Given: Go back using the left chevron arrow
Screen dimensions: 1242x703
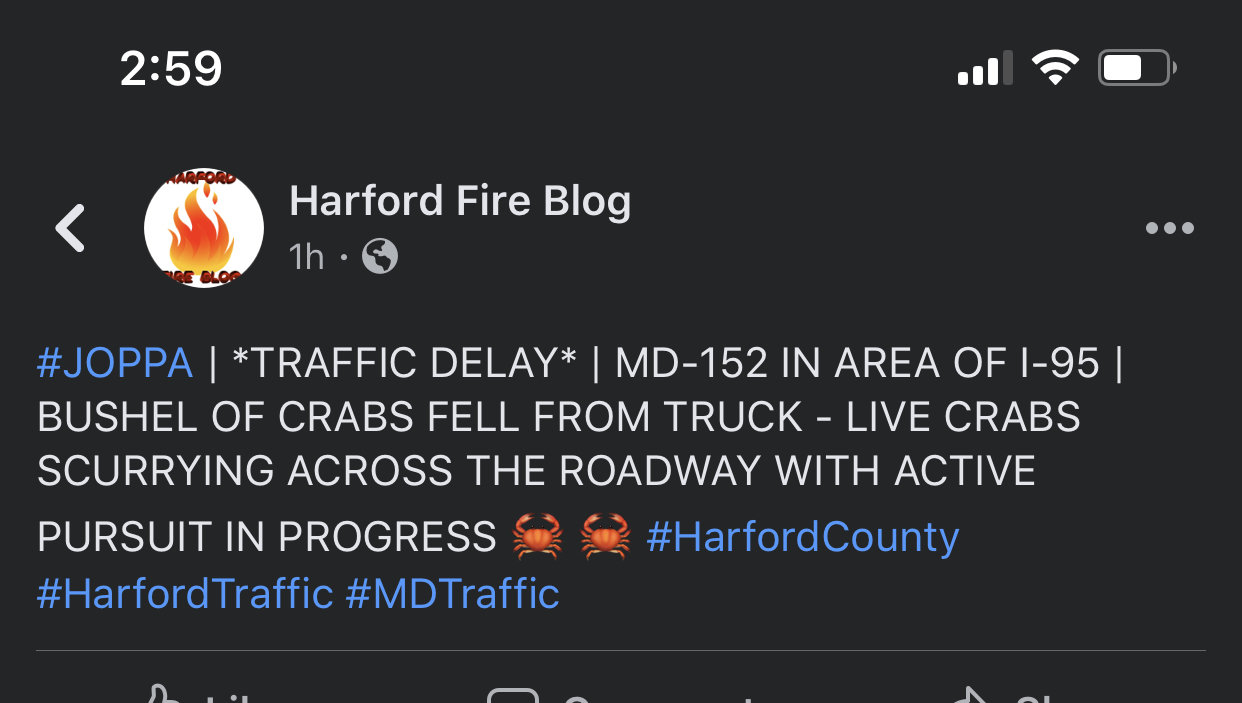Looking at the screenshot, I should 70,228.
